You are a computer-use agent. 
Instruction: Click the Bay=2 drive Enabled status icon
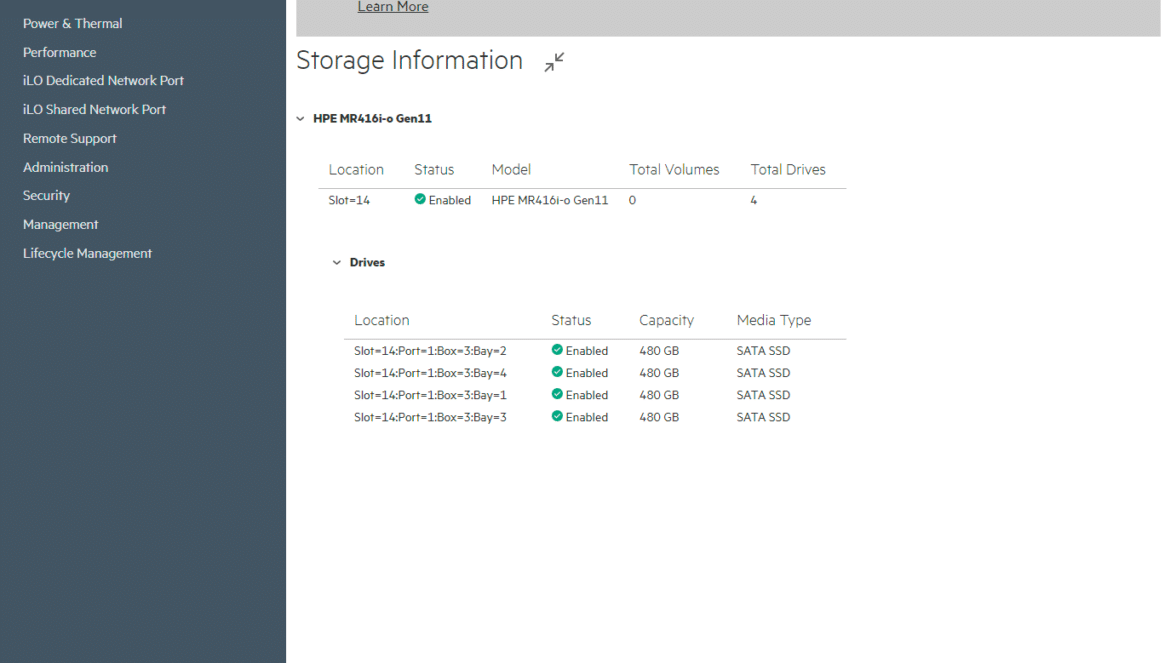[557, 350]
